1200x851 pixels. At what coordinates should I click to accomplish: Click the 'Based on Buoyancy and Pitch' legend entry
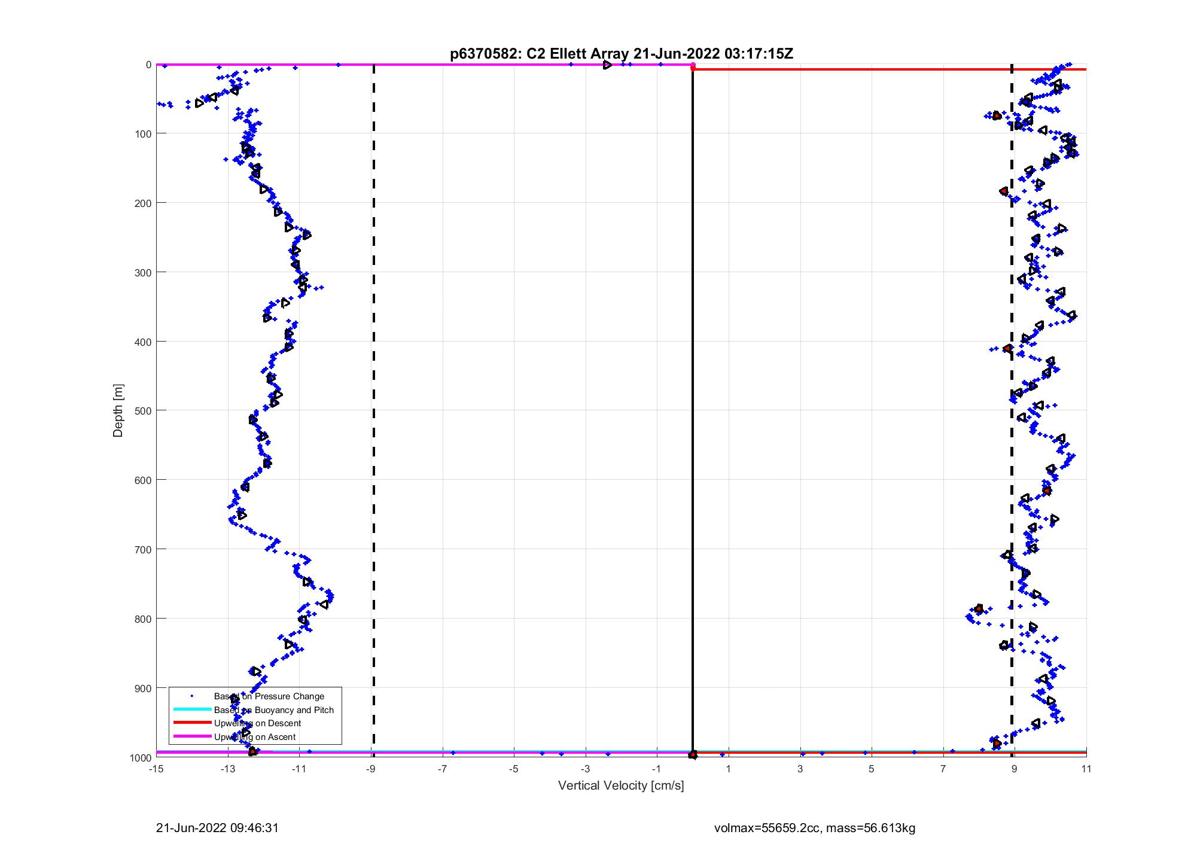point(274,710)
